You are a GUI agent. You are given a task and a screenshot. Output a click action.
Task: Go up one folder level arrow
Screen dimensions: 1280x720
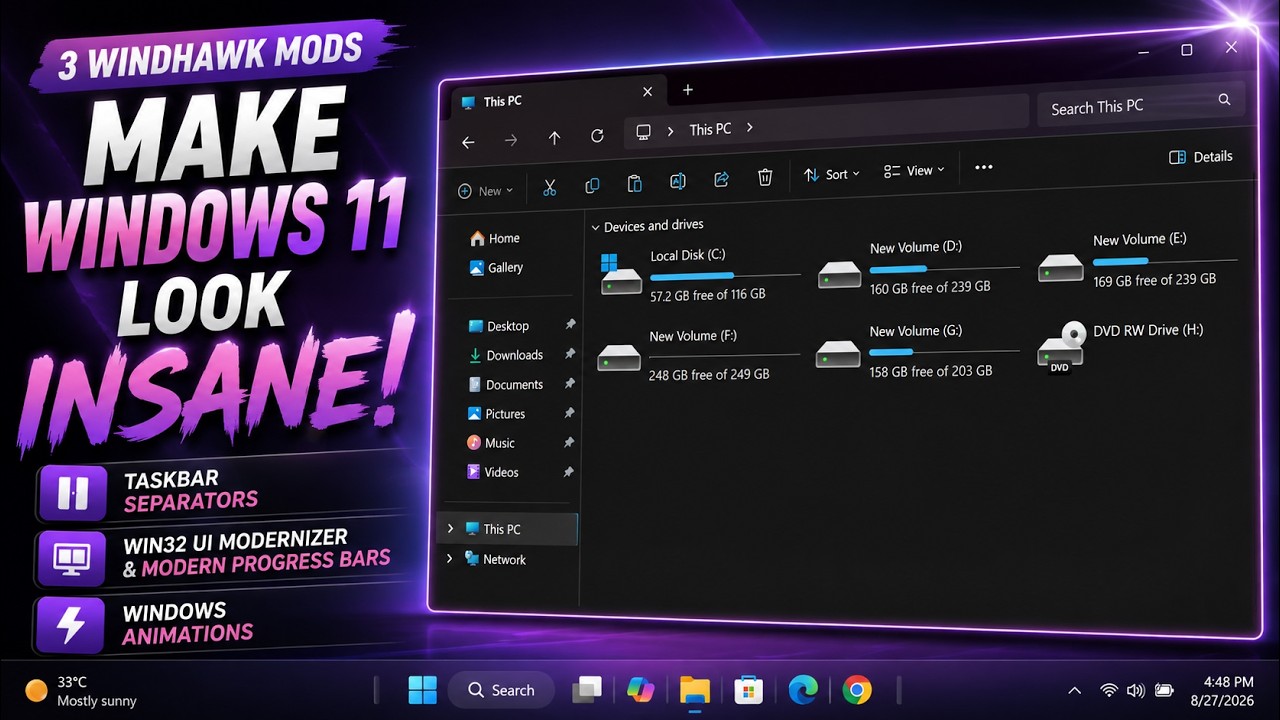(x=554, y=138)
